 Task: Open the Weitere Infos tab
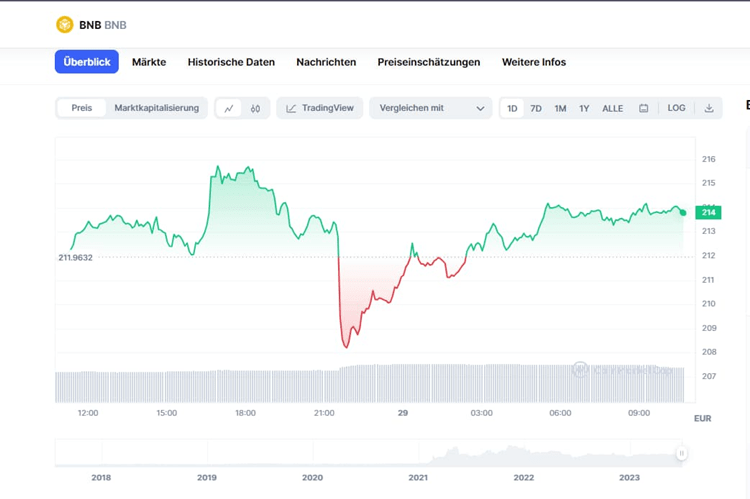point(534,62)
